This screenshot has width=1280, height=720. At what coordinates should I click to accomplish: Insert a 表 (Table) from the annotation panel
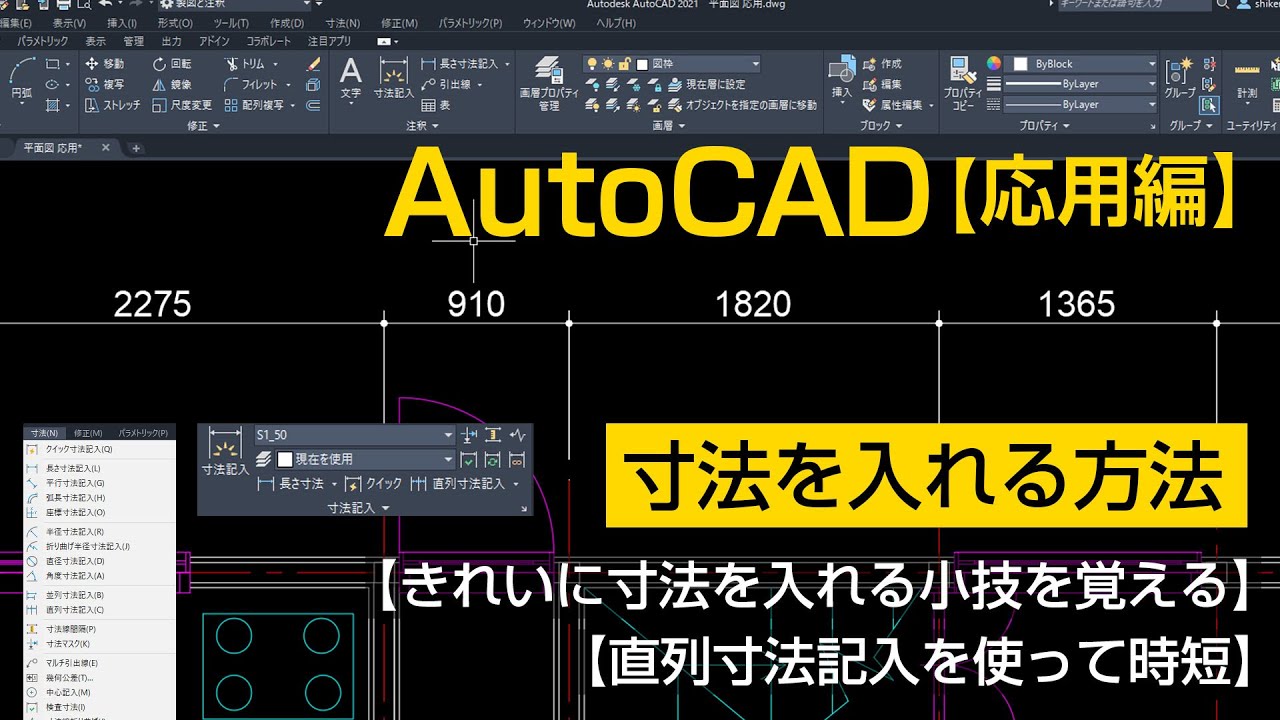tap(436, 105)
